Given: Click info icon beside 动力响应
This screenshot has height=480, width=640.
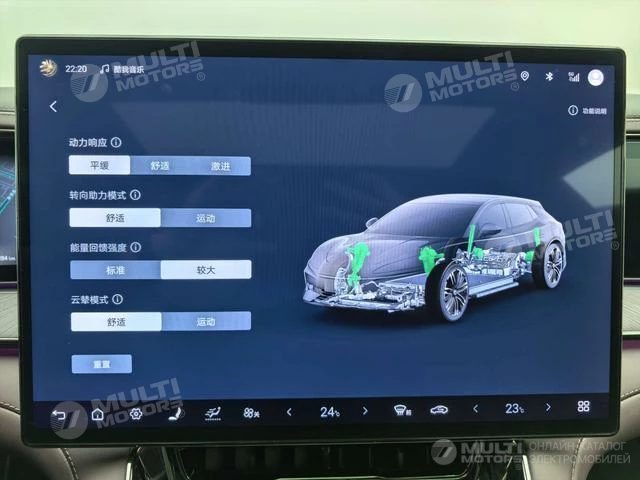Looking at the screenshot, I should 116,144.
